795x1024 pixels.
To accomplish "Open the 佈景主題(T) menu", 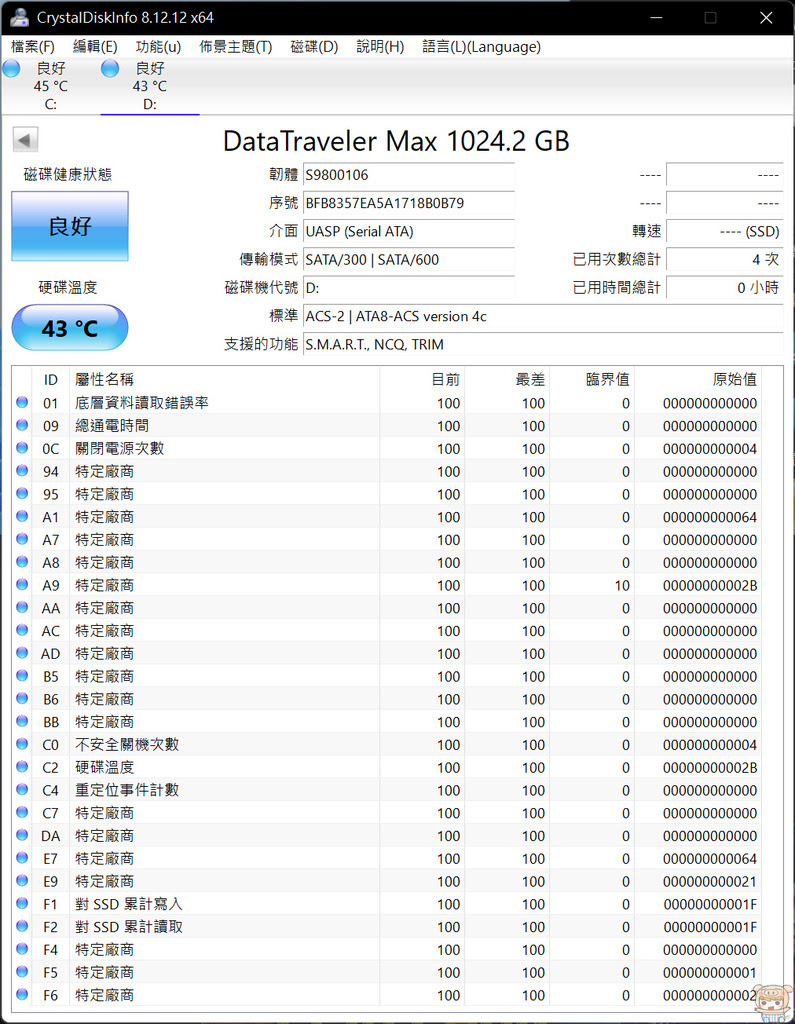I will click(x=236, y=46).
